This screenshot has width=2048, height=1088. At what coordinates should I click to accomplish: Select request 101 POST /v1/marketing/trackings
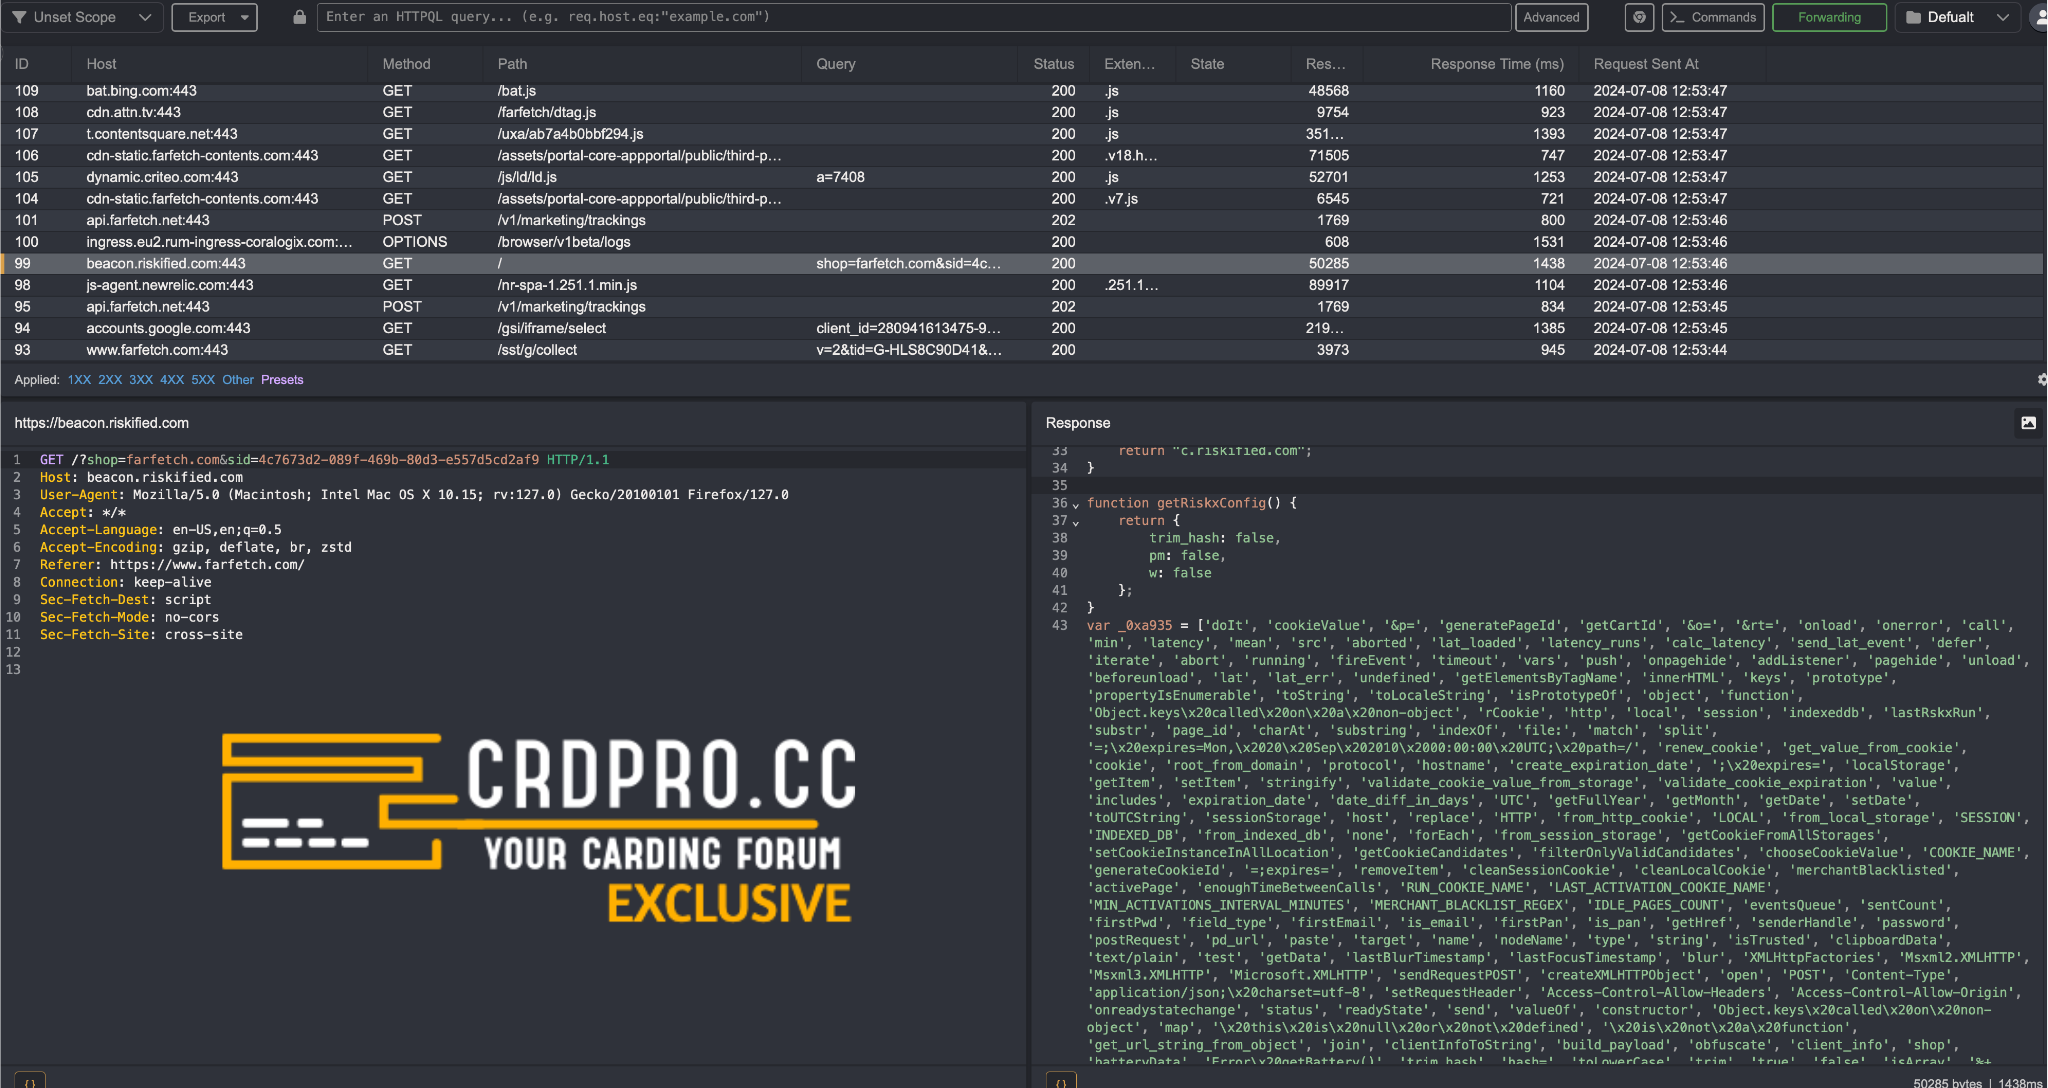click(1021, 220)
